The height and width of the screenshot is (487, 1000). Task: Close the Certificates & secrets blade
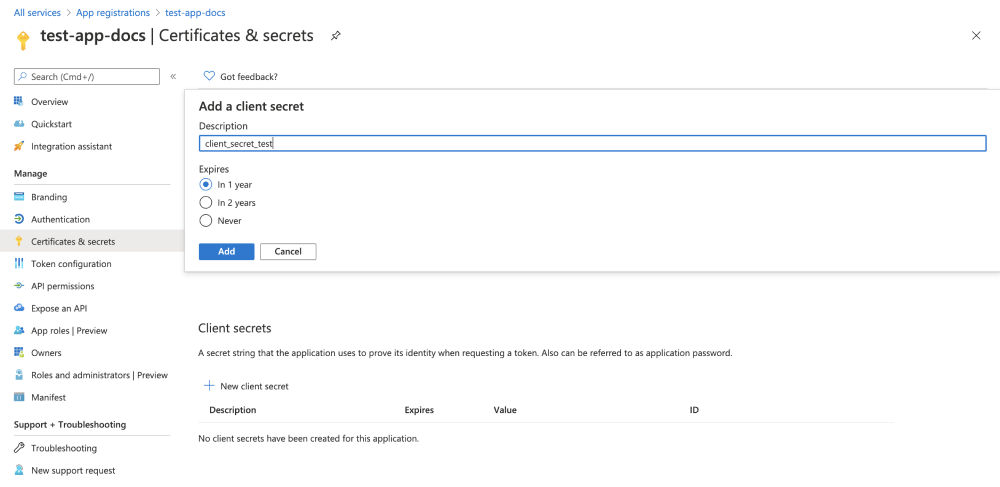pyautogui.click(x=976, y=36)
